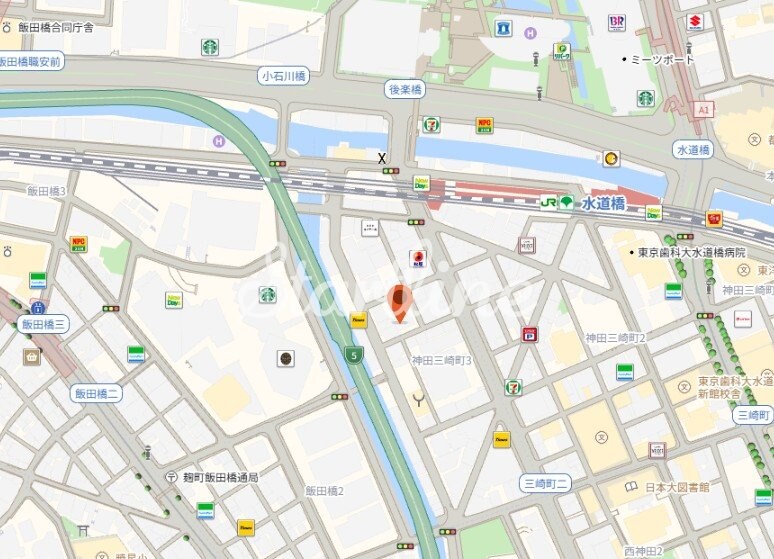Select the A1 subway exit marker
The height and width of the screenshot is (559, 774).
tap(703, 110)
